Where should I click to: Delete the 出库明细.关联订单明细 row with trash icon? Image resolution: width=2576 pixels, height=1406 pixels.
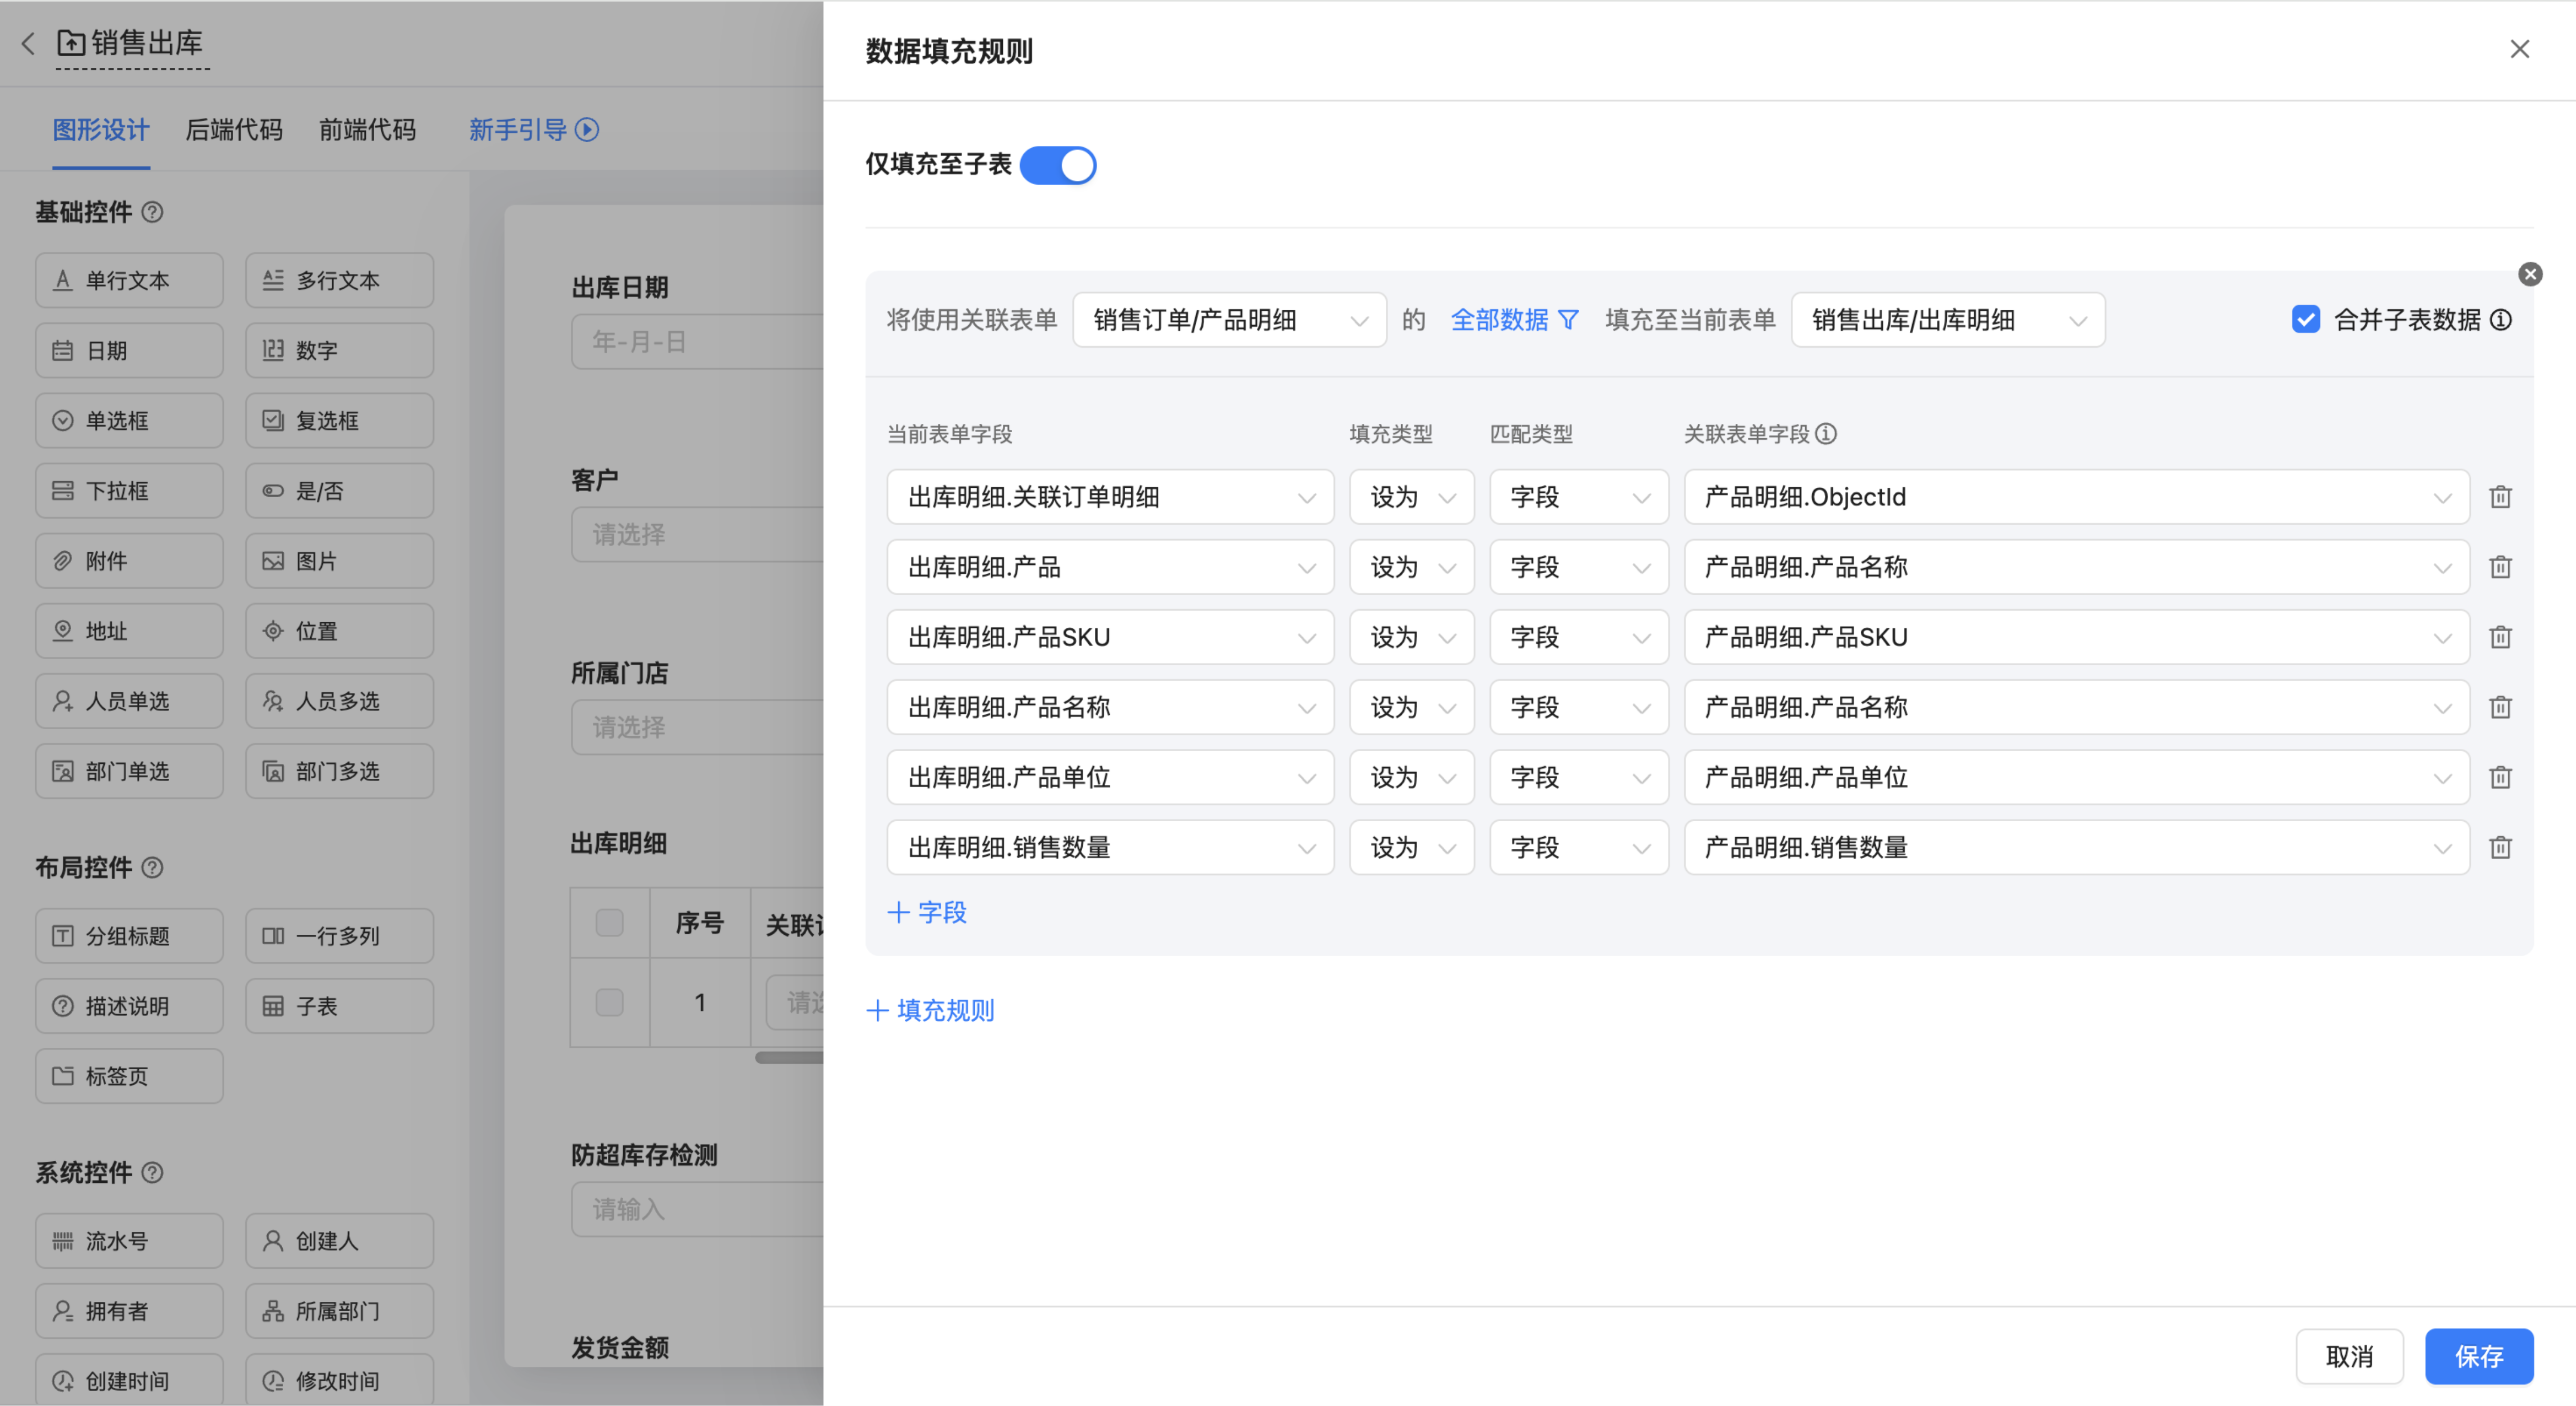click(x=2500, y=497)
